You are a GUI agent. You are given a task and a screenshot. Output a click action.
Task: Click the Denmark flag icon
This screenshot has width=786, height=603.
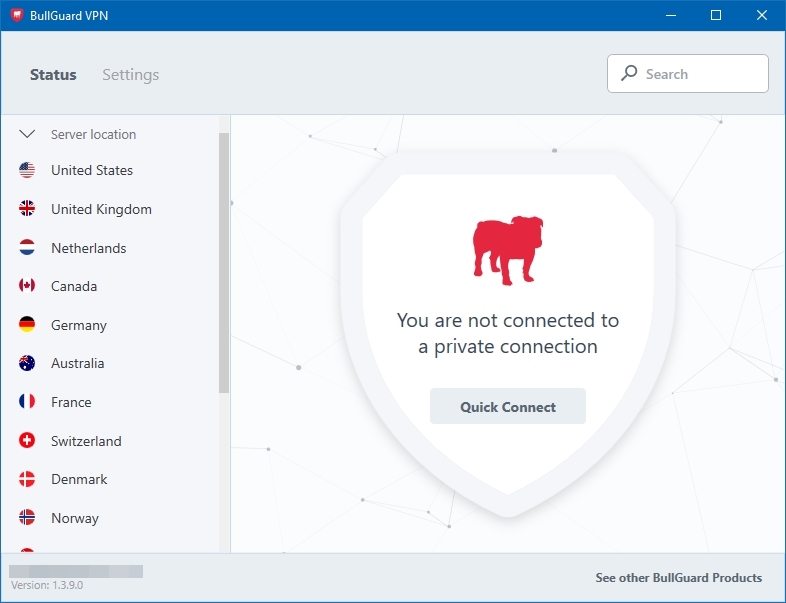coord(27,479)
